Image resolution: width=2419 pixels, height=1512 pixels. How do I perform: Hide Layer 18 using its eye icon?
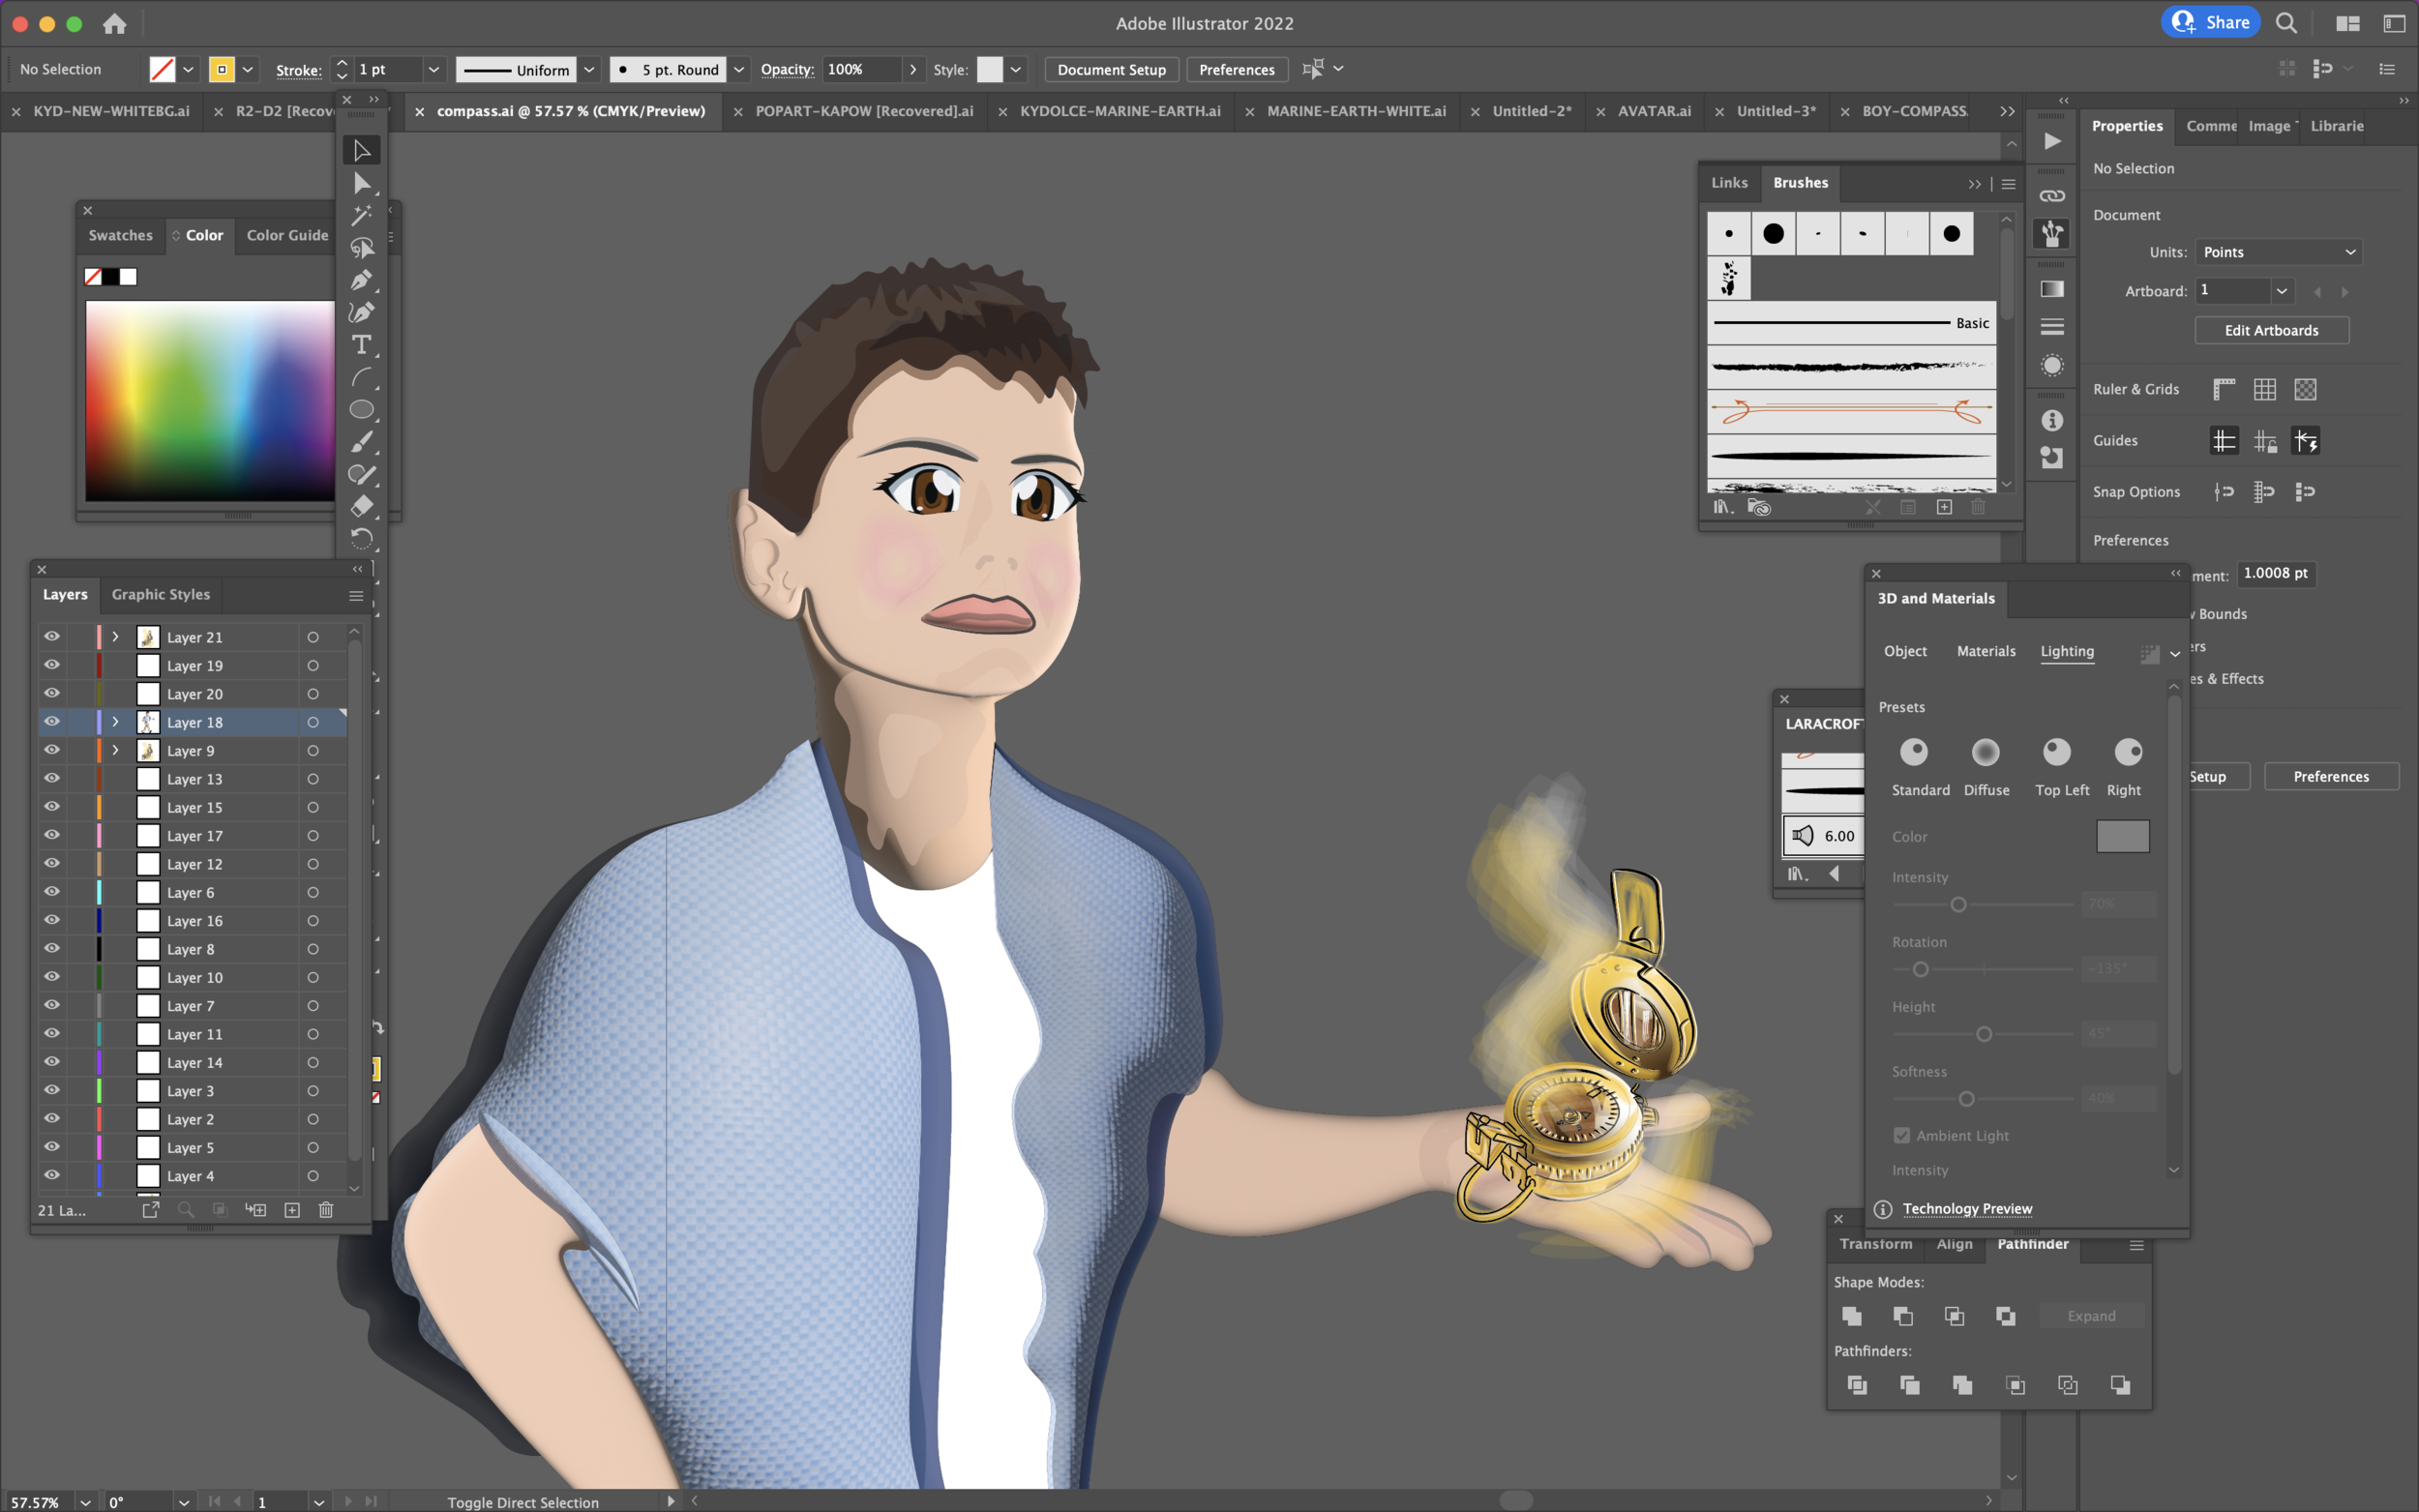[51, 721]
